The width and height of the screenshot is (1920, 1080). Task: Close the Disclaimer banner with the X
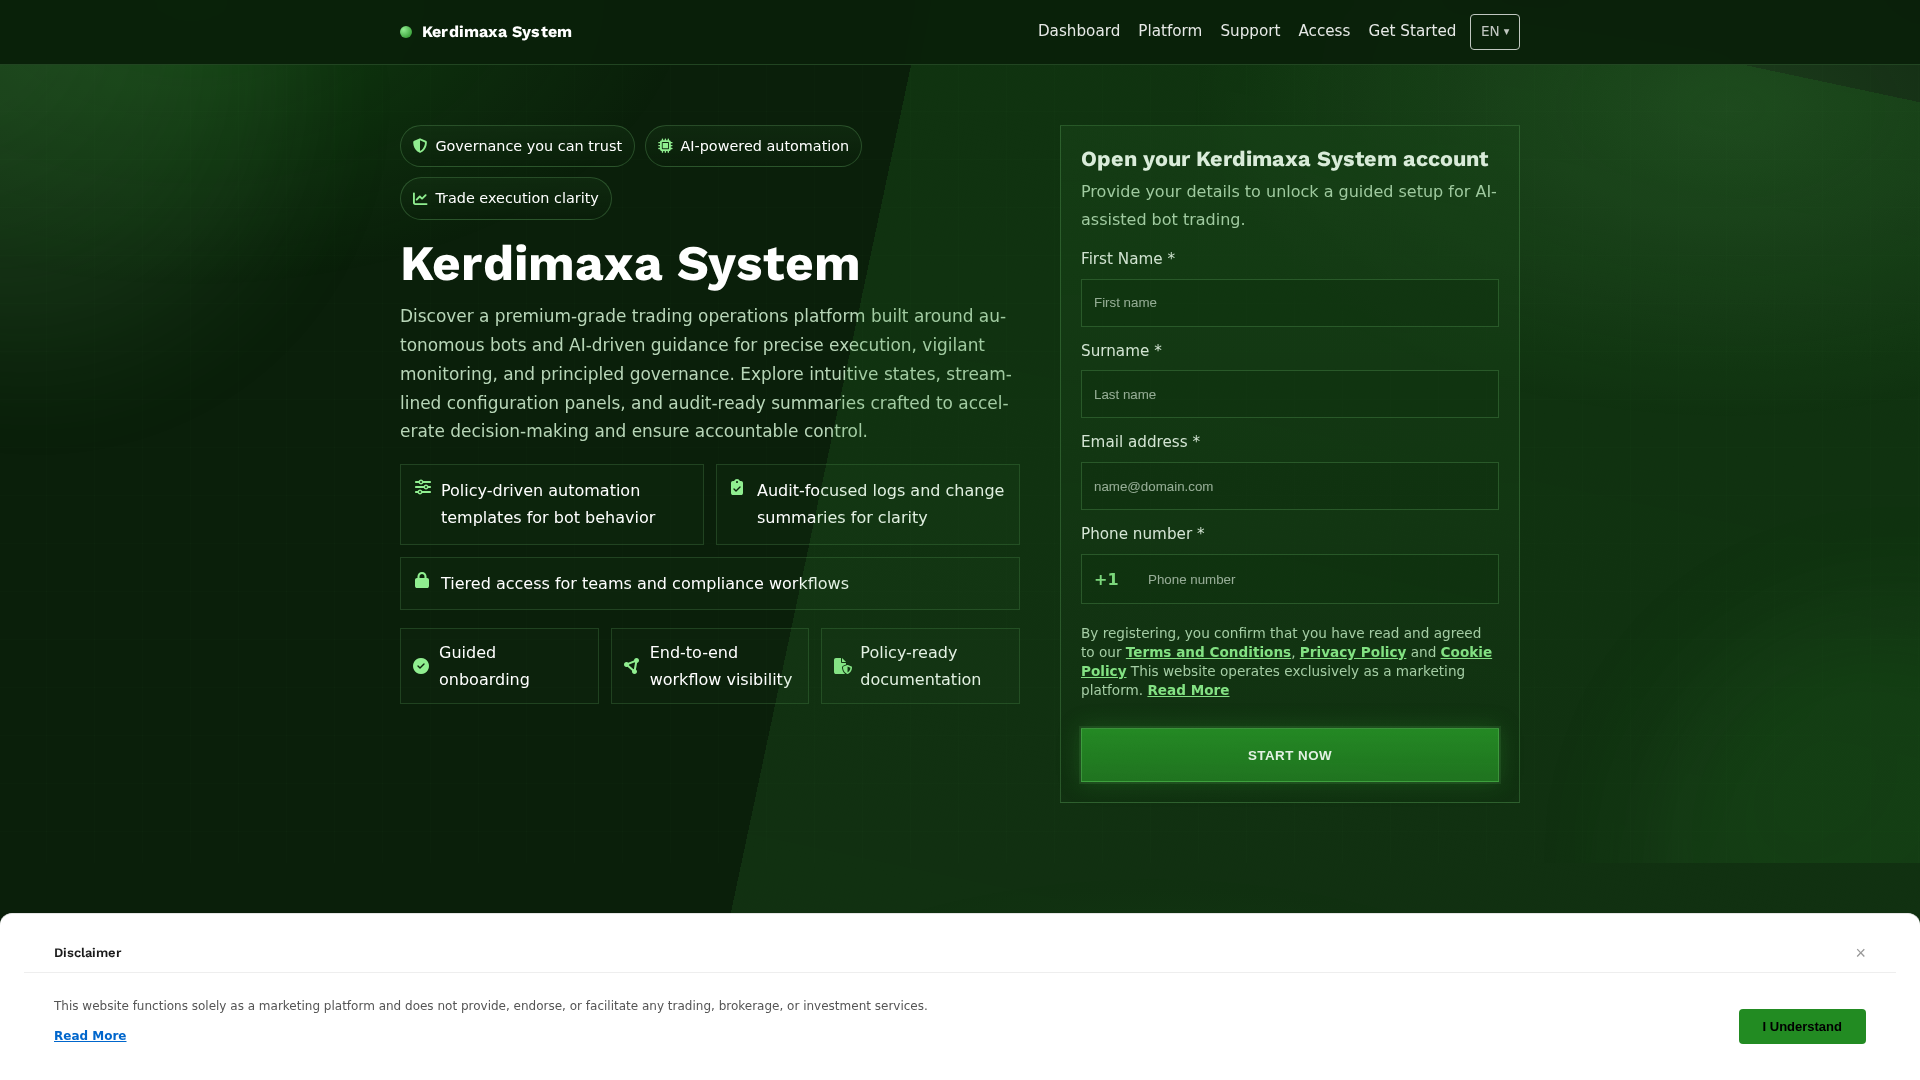1861,953
